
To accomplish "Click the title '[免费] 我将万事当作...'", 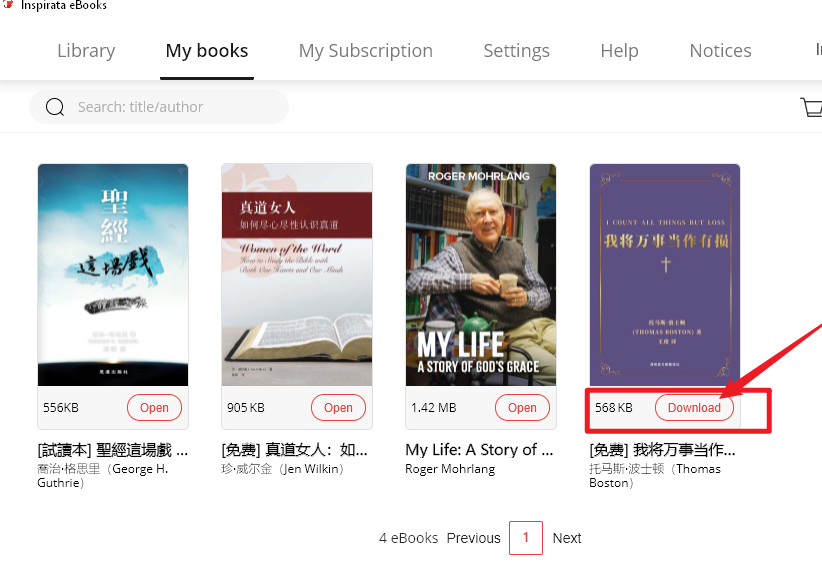I will point(662,450).
